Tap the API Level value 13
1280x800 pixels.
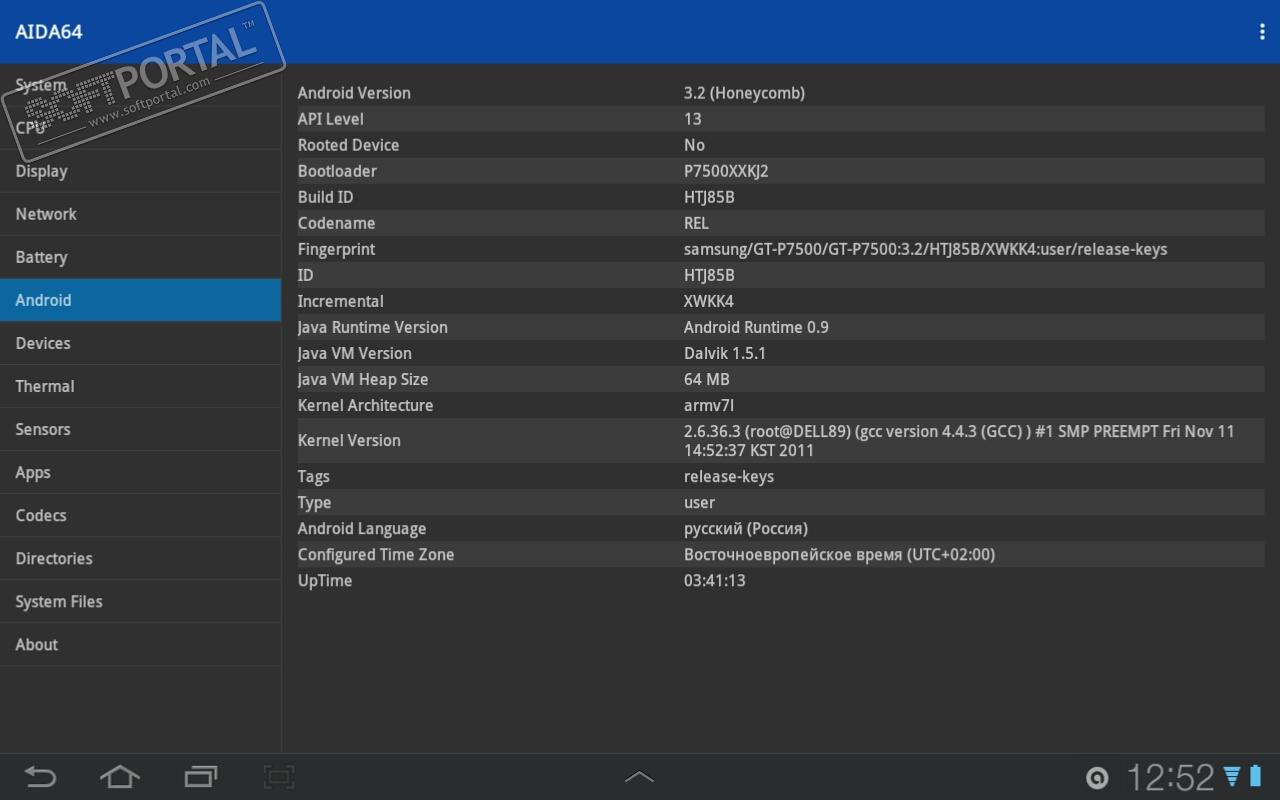point(693,119)
